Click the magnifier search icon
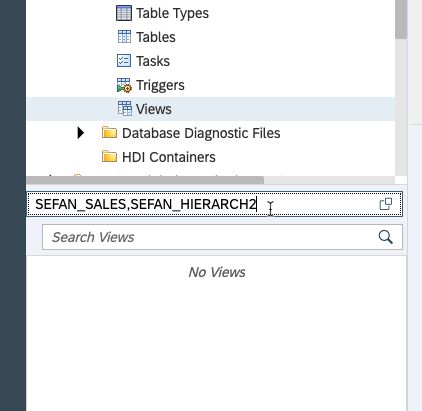 tap(385, 237)
